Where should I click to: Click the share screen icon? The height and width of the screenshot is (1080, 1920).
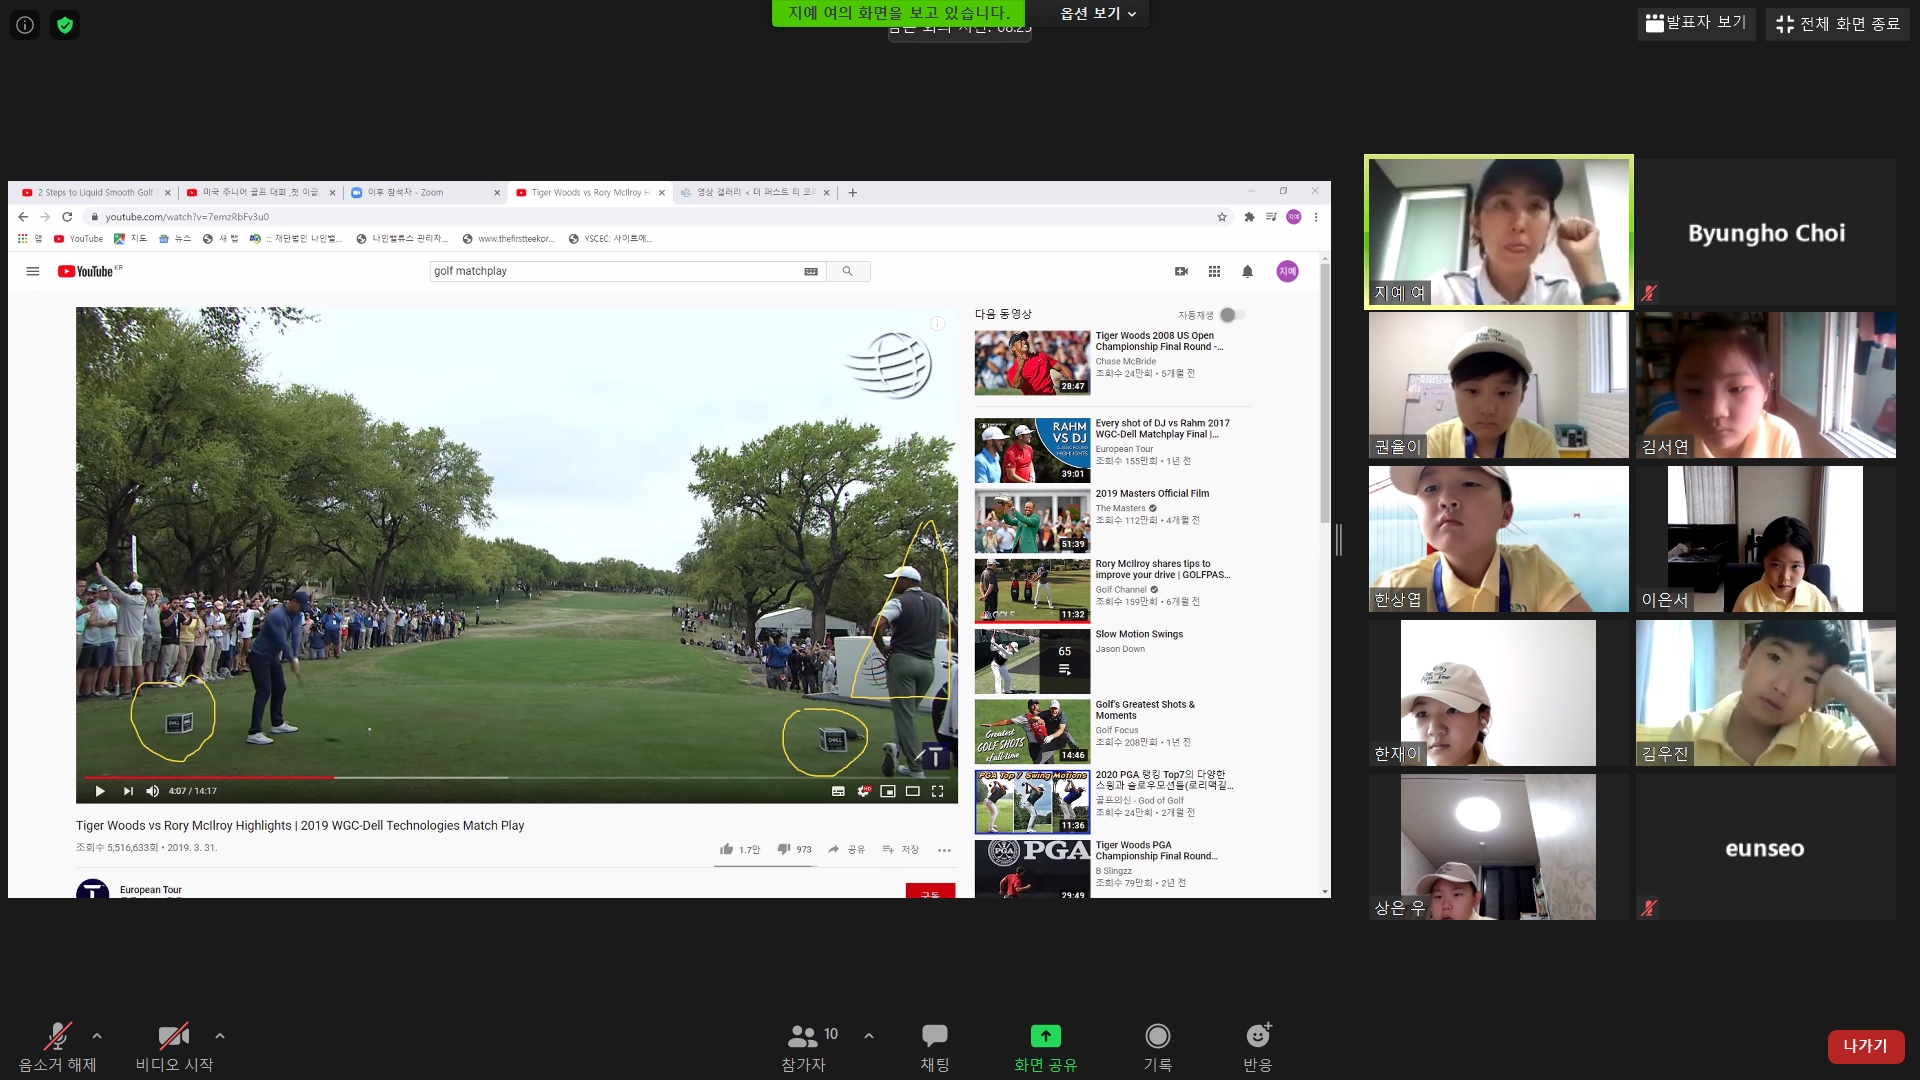click(1045, 1036)
